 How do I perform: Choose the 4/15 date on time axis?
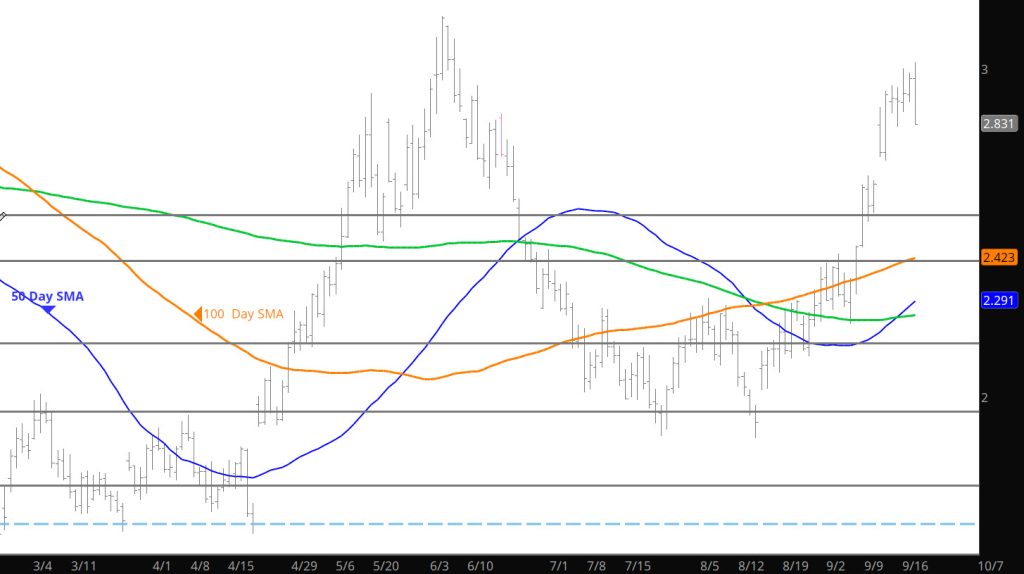[x=242, y=566]
